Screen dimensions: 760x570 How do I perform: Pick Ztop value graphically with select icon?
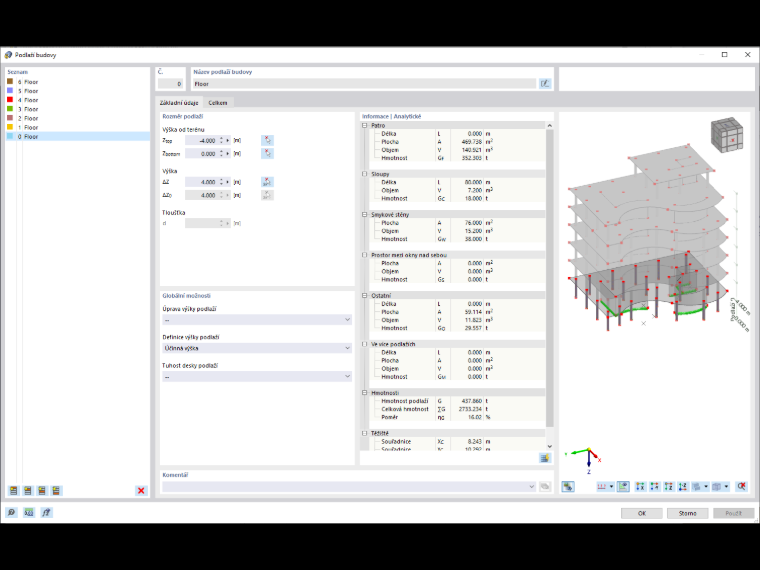tap(267, 140)
